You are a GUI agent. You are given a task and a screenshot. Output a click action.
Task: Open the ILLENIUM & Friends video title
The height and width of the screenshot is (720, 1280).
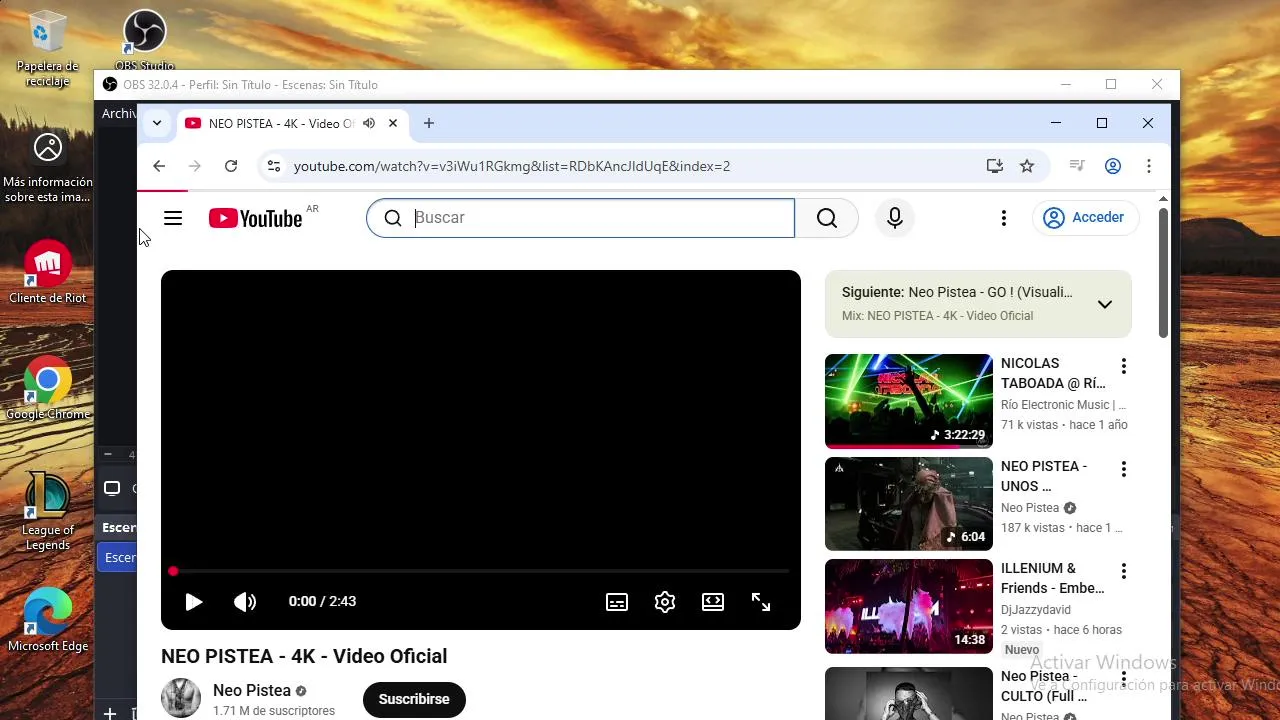pyautogui.click(x=1053, y=578)
